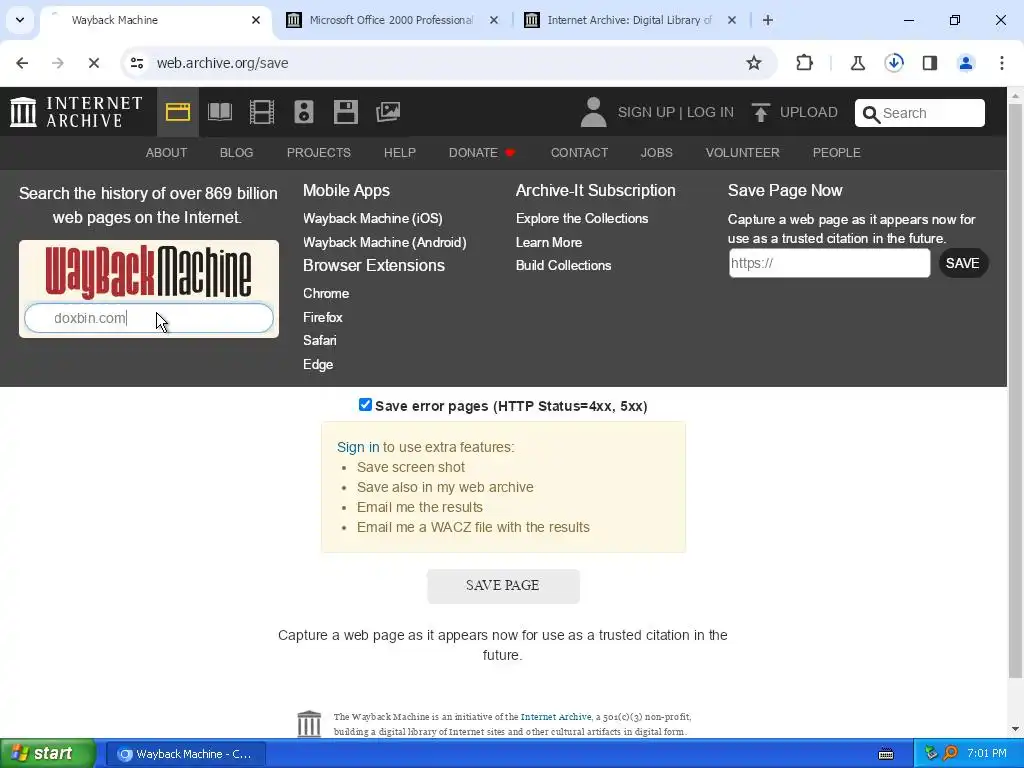Open the Audio speaker icon
The height and width of the screenshot is (768, 1024).
point(304,112)
